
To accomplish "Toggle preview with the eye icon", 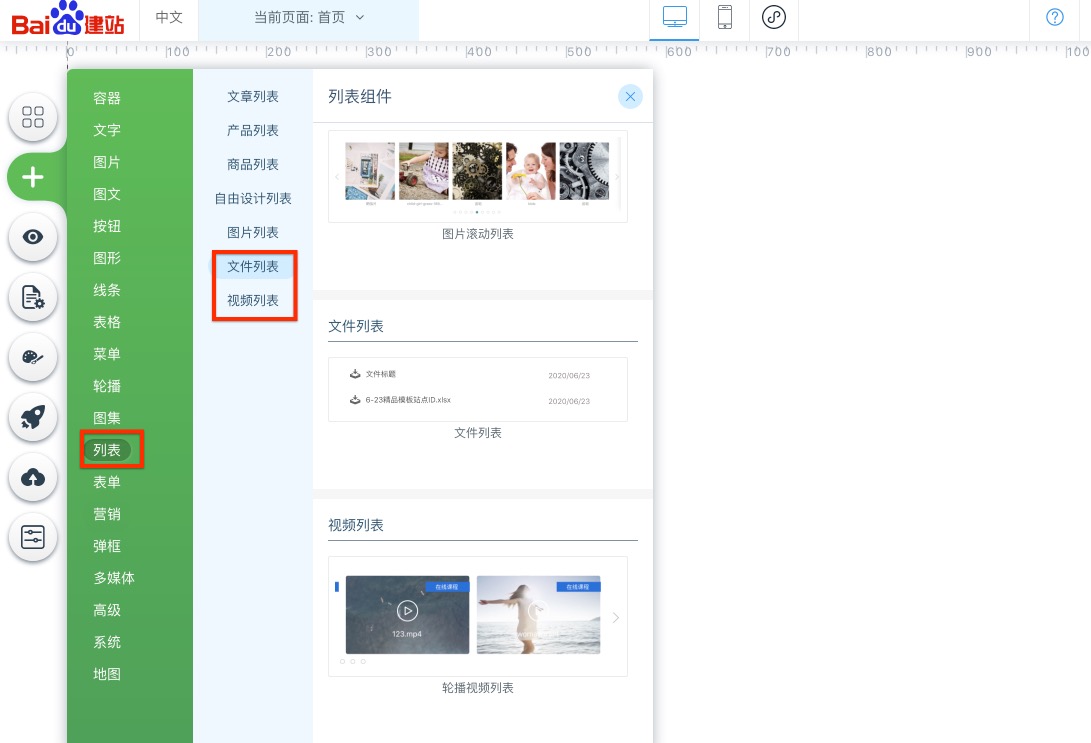I will [x=33, y=237].
